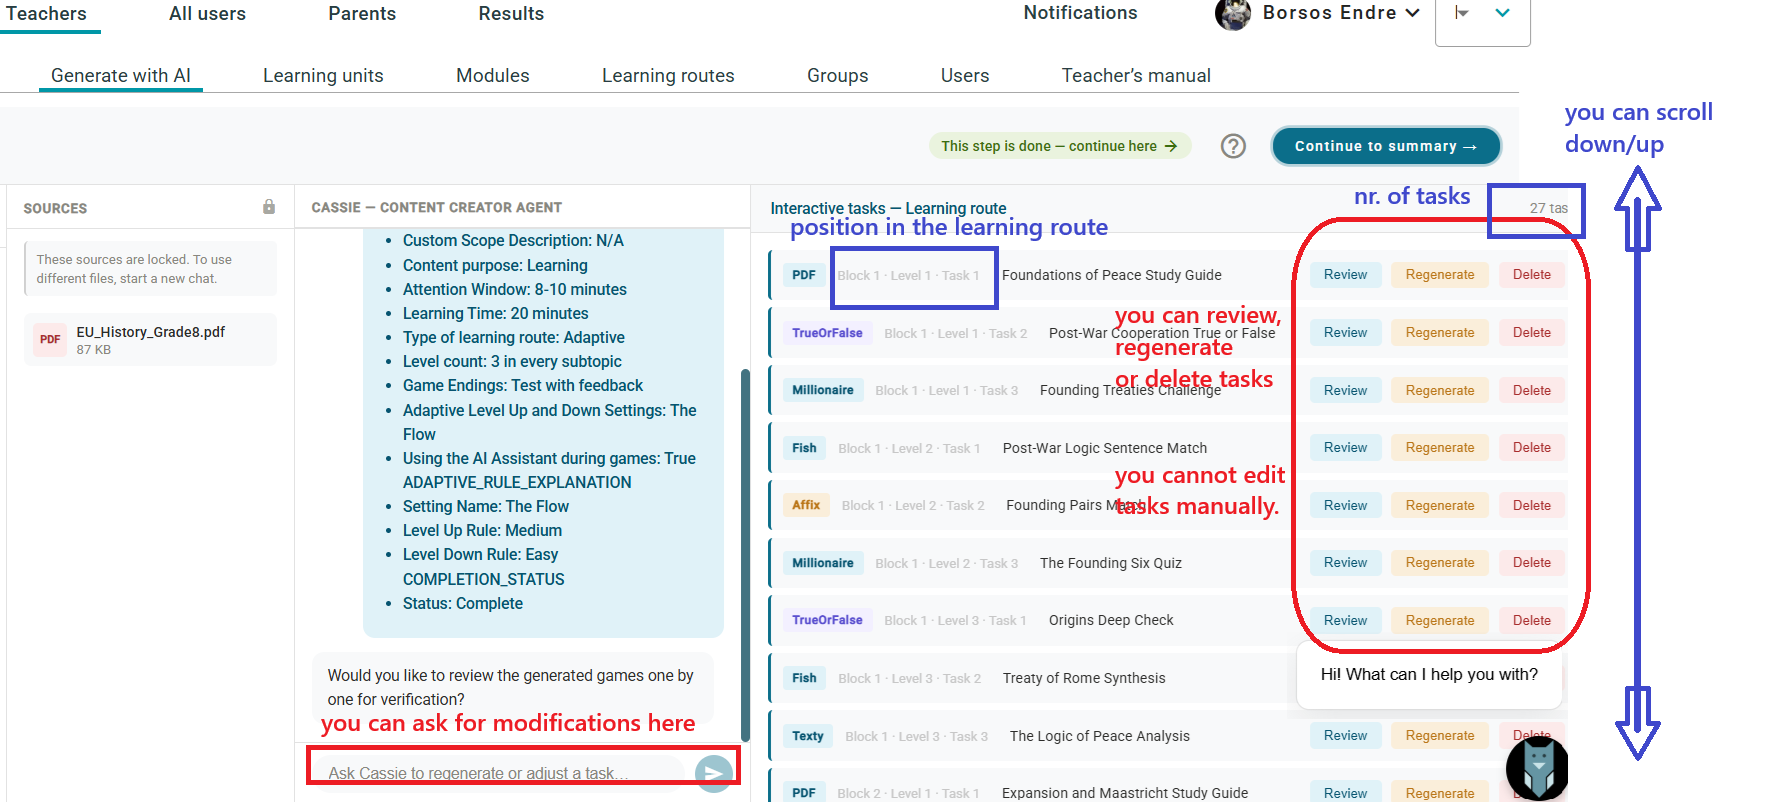Open the language flag dropdown chevron
This screenshot has width=1774, height=802.
click(x=1502, y=13)
